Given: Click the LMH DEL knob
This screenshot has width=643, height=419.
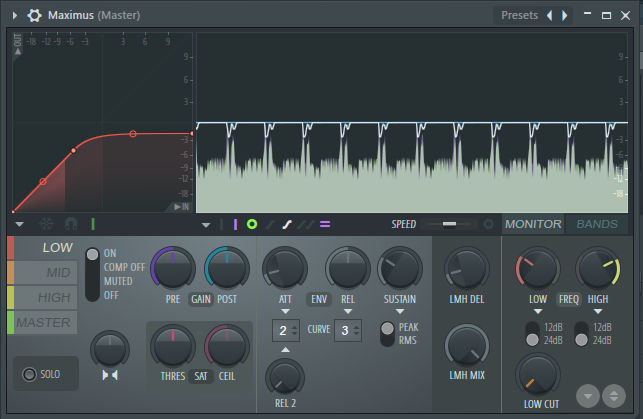Looking at the screenshot, I should click(467, 269).
